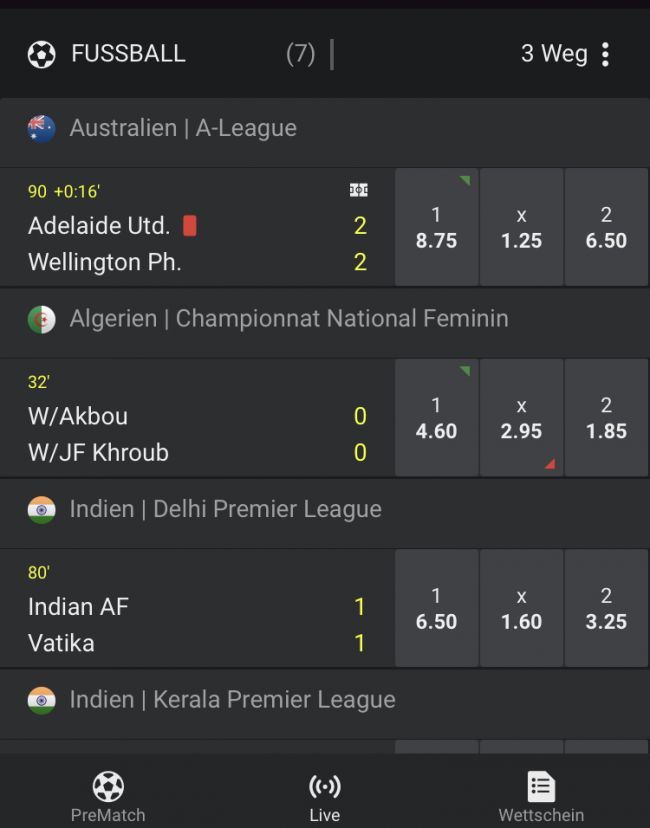Viewport: 650px width, 828px height.
Task: Open the Wettschein bet slip tab
Action: click(541, 796)
